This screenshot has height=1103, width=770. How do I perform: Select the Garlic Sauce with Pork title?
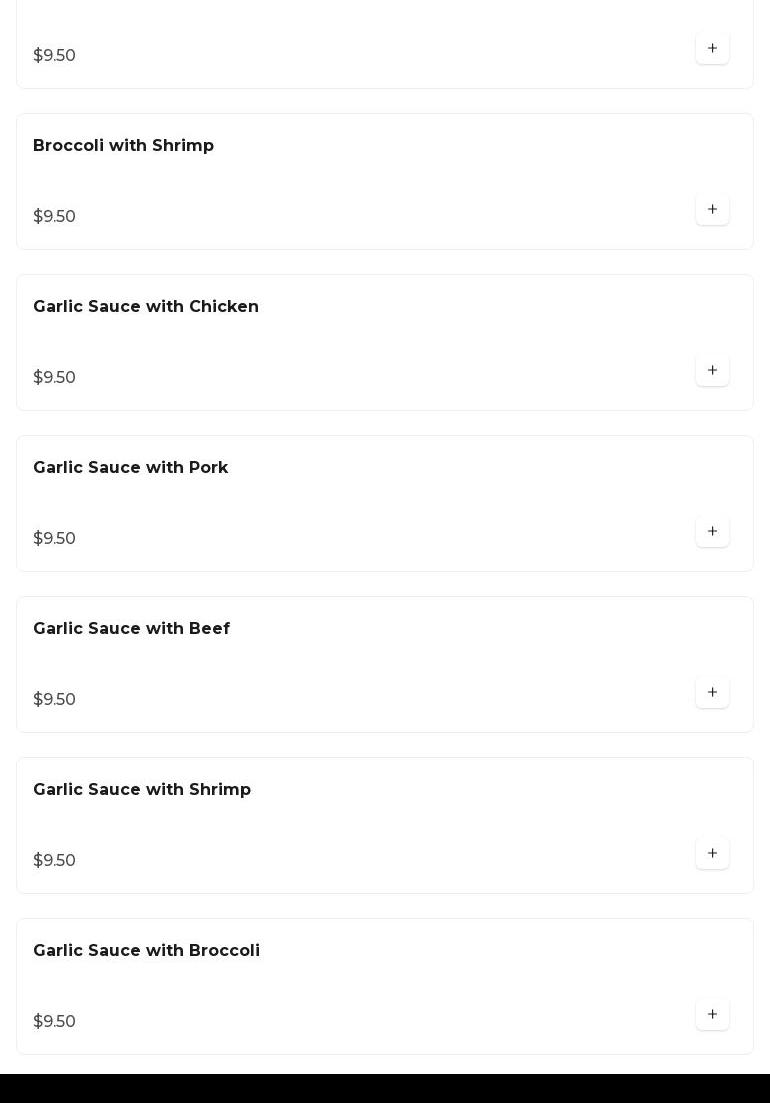(130, 468)
